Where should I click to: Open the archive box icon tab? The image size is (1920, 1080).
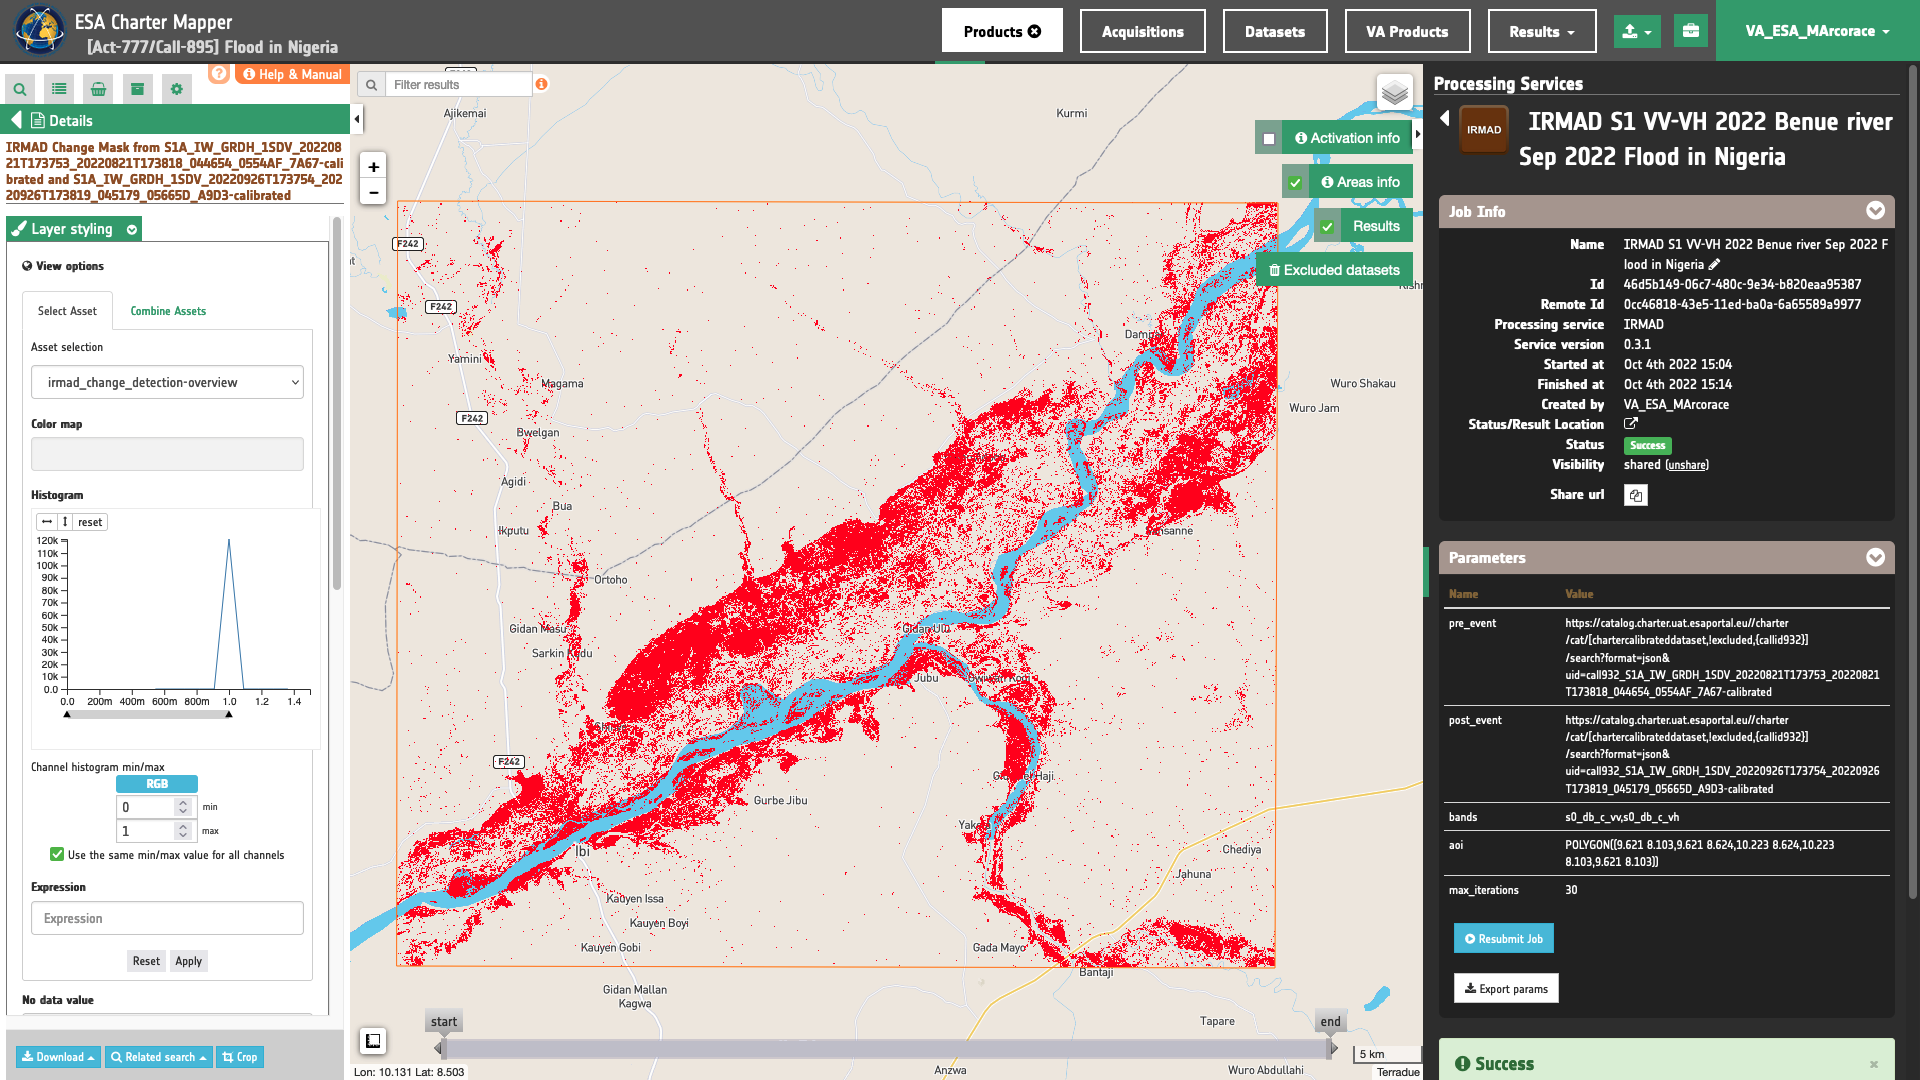click(137, 89)
